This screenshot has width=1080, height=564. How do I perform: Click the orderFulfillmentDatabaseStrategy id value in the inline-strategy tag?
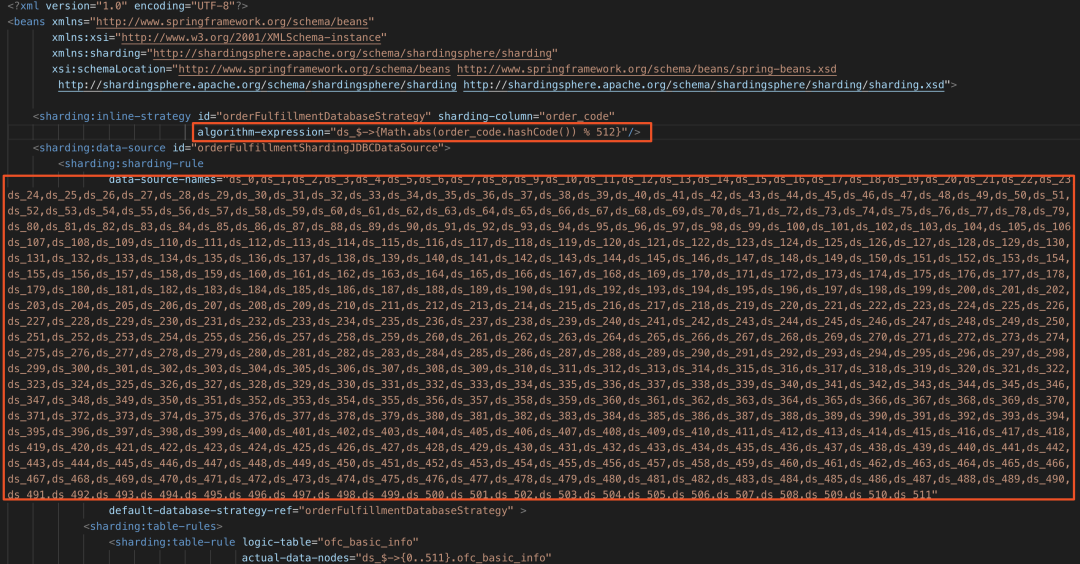point(314,116)
